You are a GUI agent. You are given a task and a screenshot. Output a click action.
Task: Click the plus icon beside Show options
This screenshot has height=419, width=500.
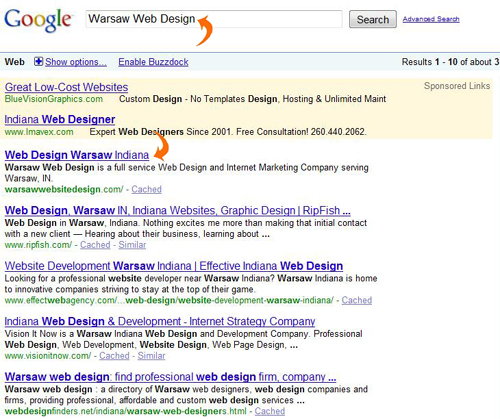[x=38, y=61]
